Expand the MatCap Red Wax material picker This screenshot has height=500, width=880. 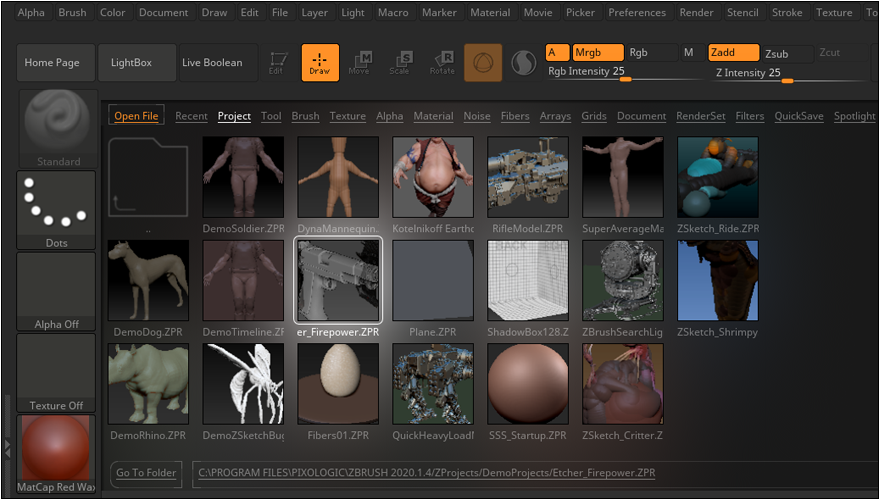click(x=57, y=452)
